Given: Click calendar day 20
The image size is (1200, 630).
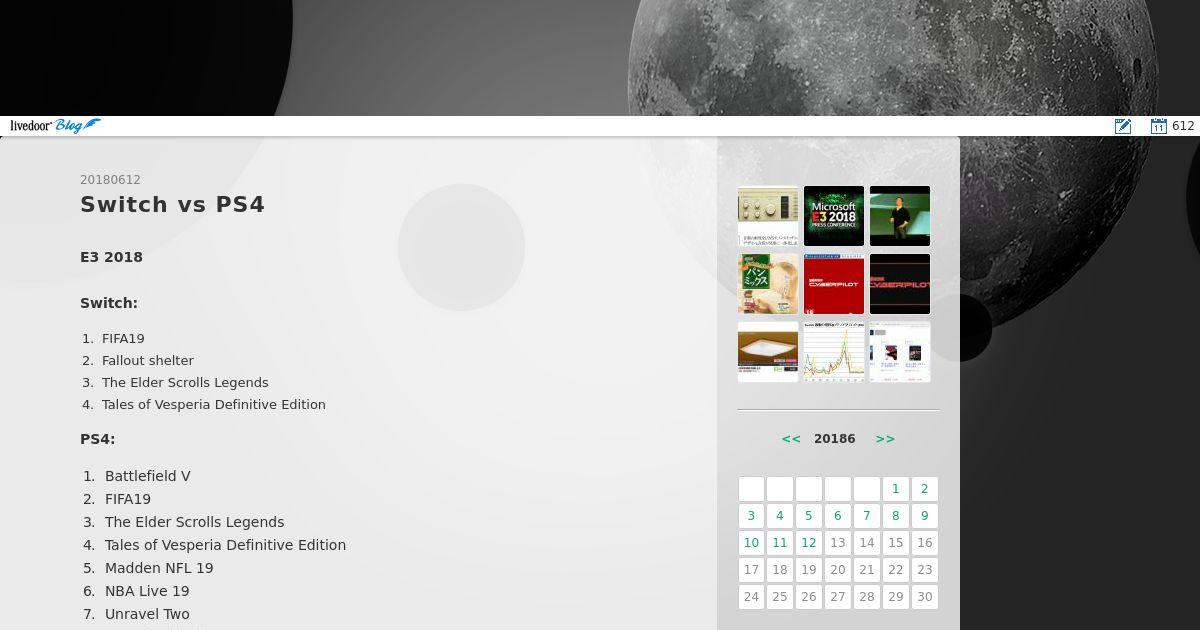Looking at the screenshot, I should [838, 570].
